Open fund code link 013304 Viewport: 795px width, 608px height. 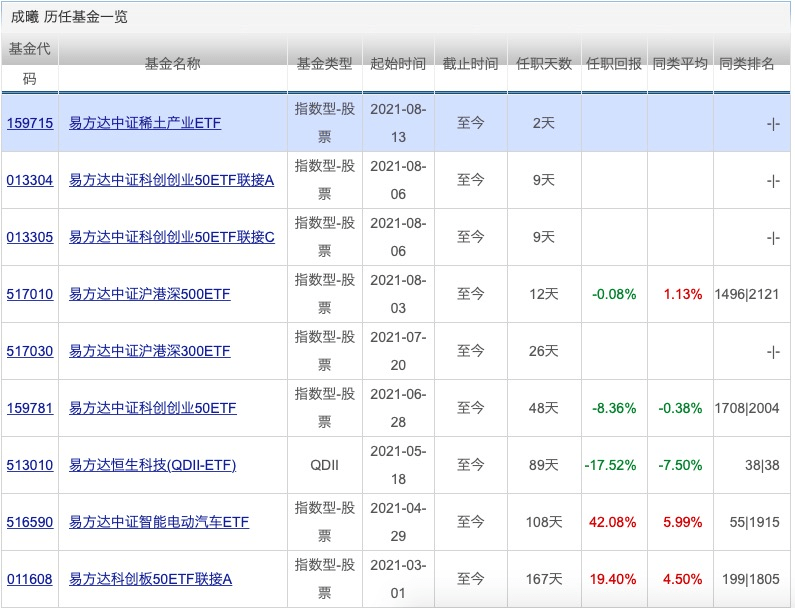(x=30, y=180)
